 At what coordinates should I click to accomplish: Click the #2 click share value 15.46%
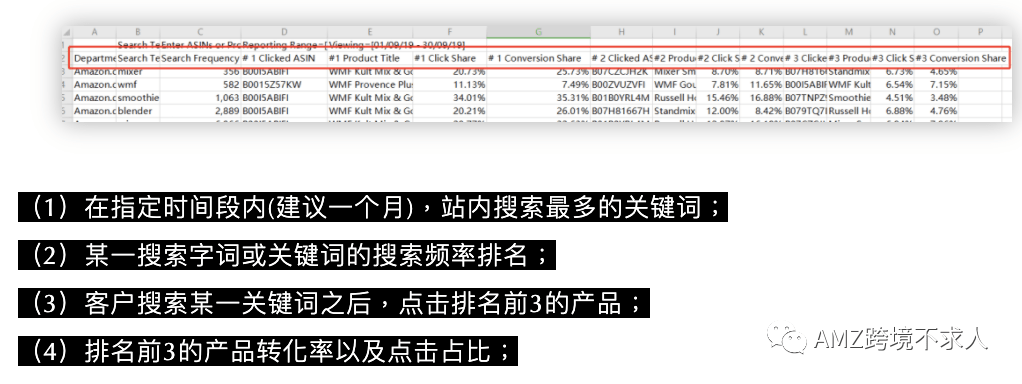pyautogui.click(x=718, y=97)
